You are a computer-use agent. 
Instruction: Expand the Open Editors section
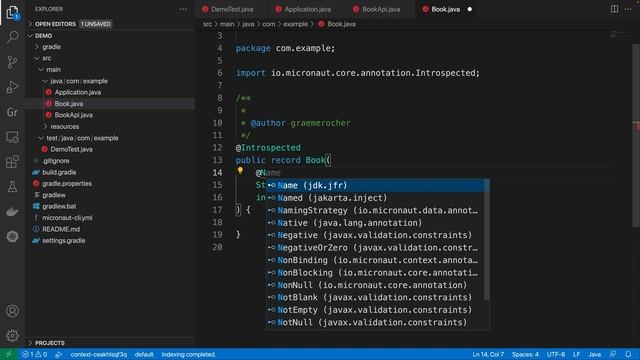pyautogui.click(x=111, y=24)
